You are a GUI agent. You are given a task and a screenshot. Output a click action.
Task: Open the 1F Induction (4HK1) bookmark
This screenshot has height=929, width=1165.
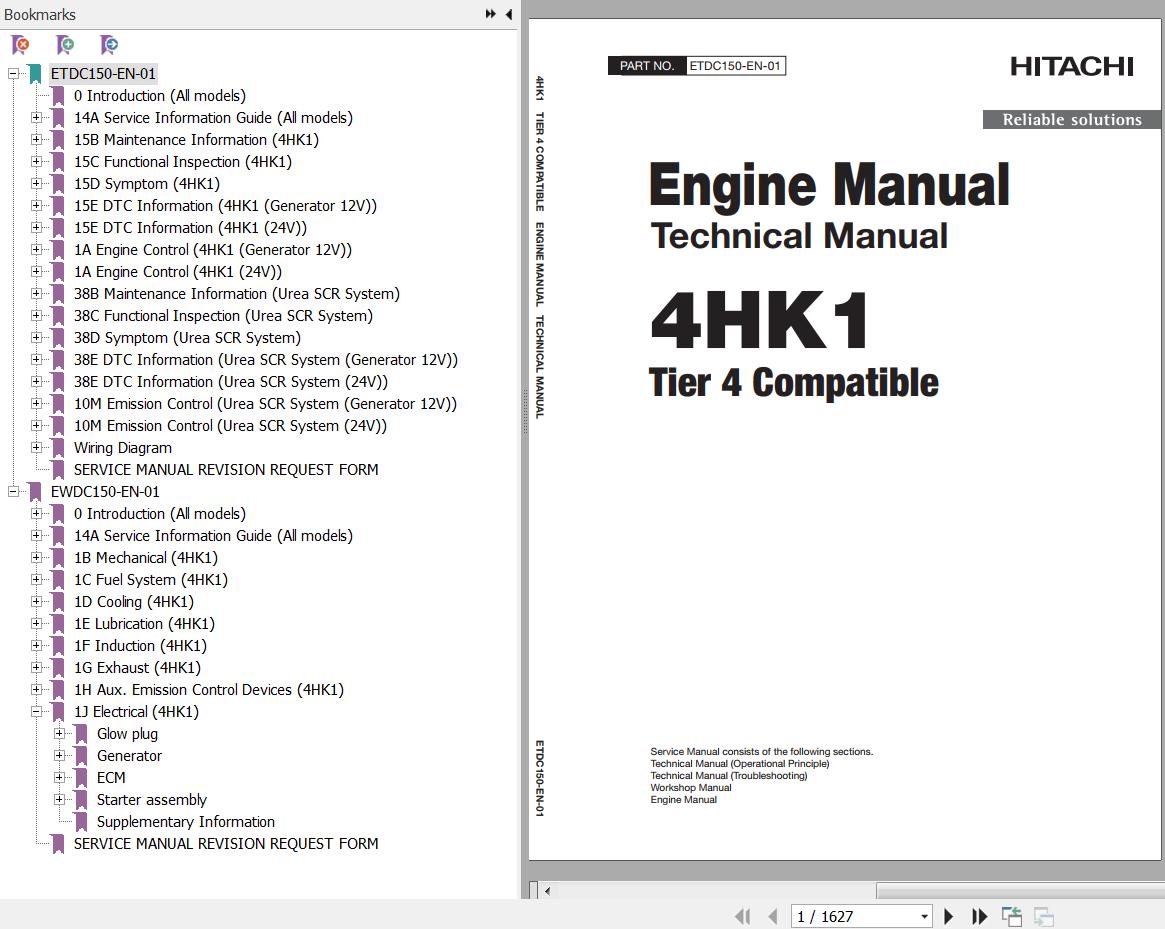(x=140, y=645)
